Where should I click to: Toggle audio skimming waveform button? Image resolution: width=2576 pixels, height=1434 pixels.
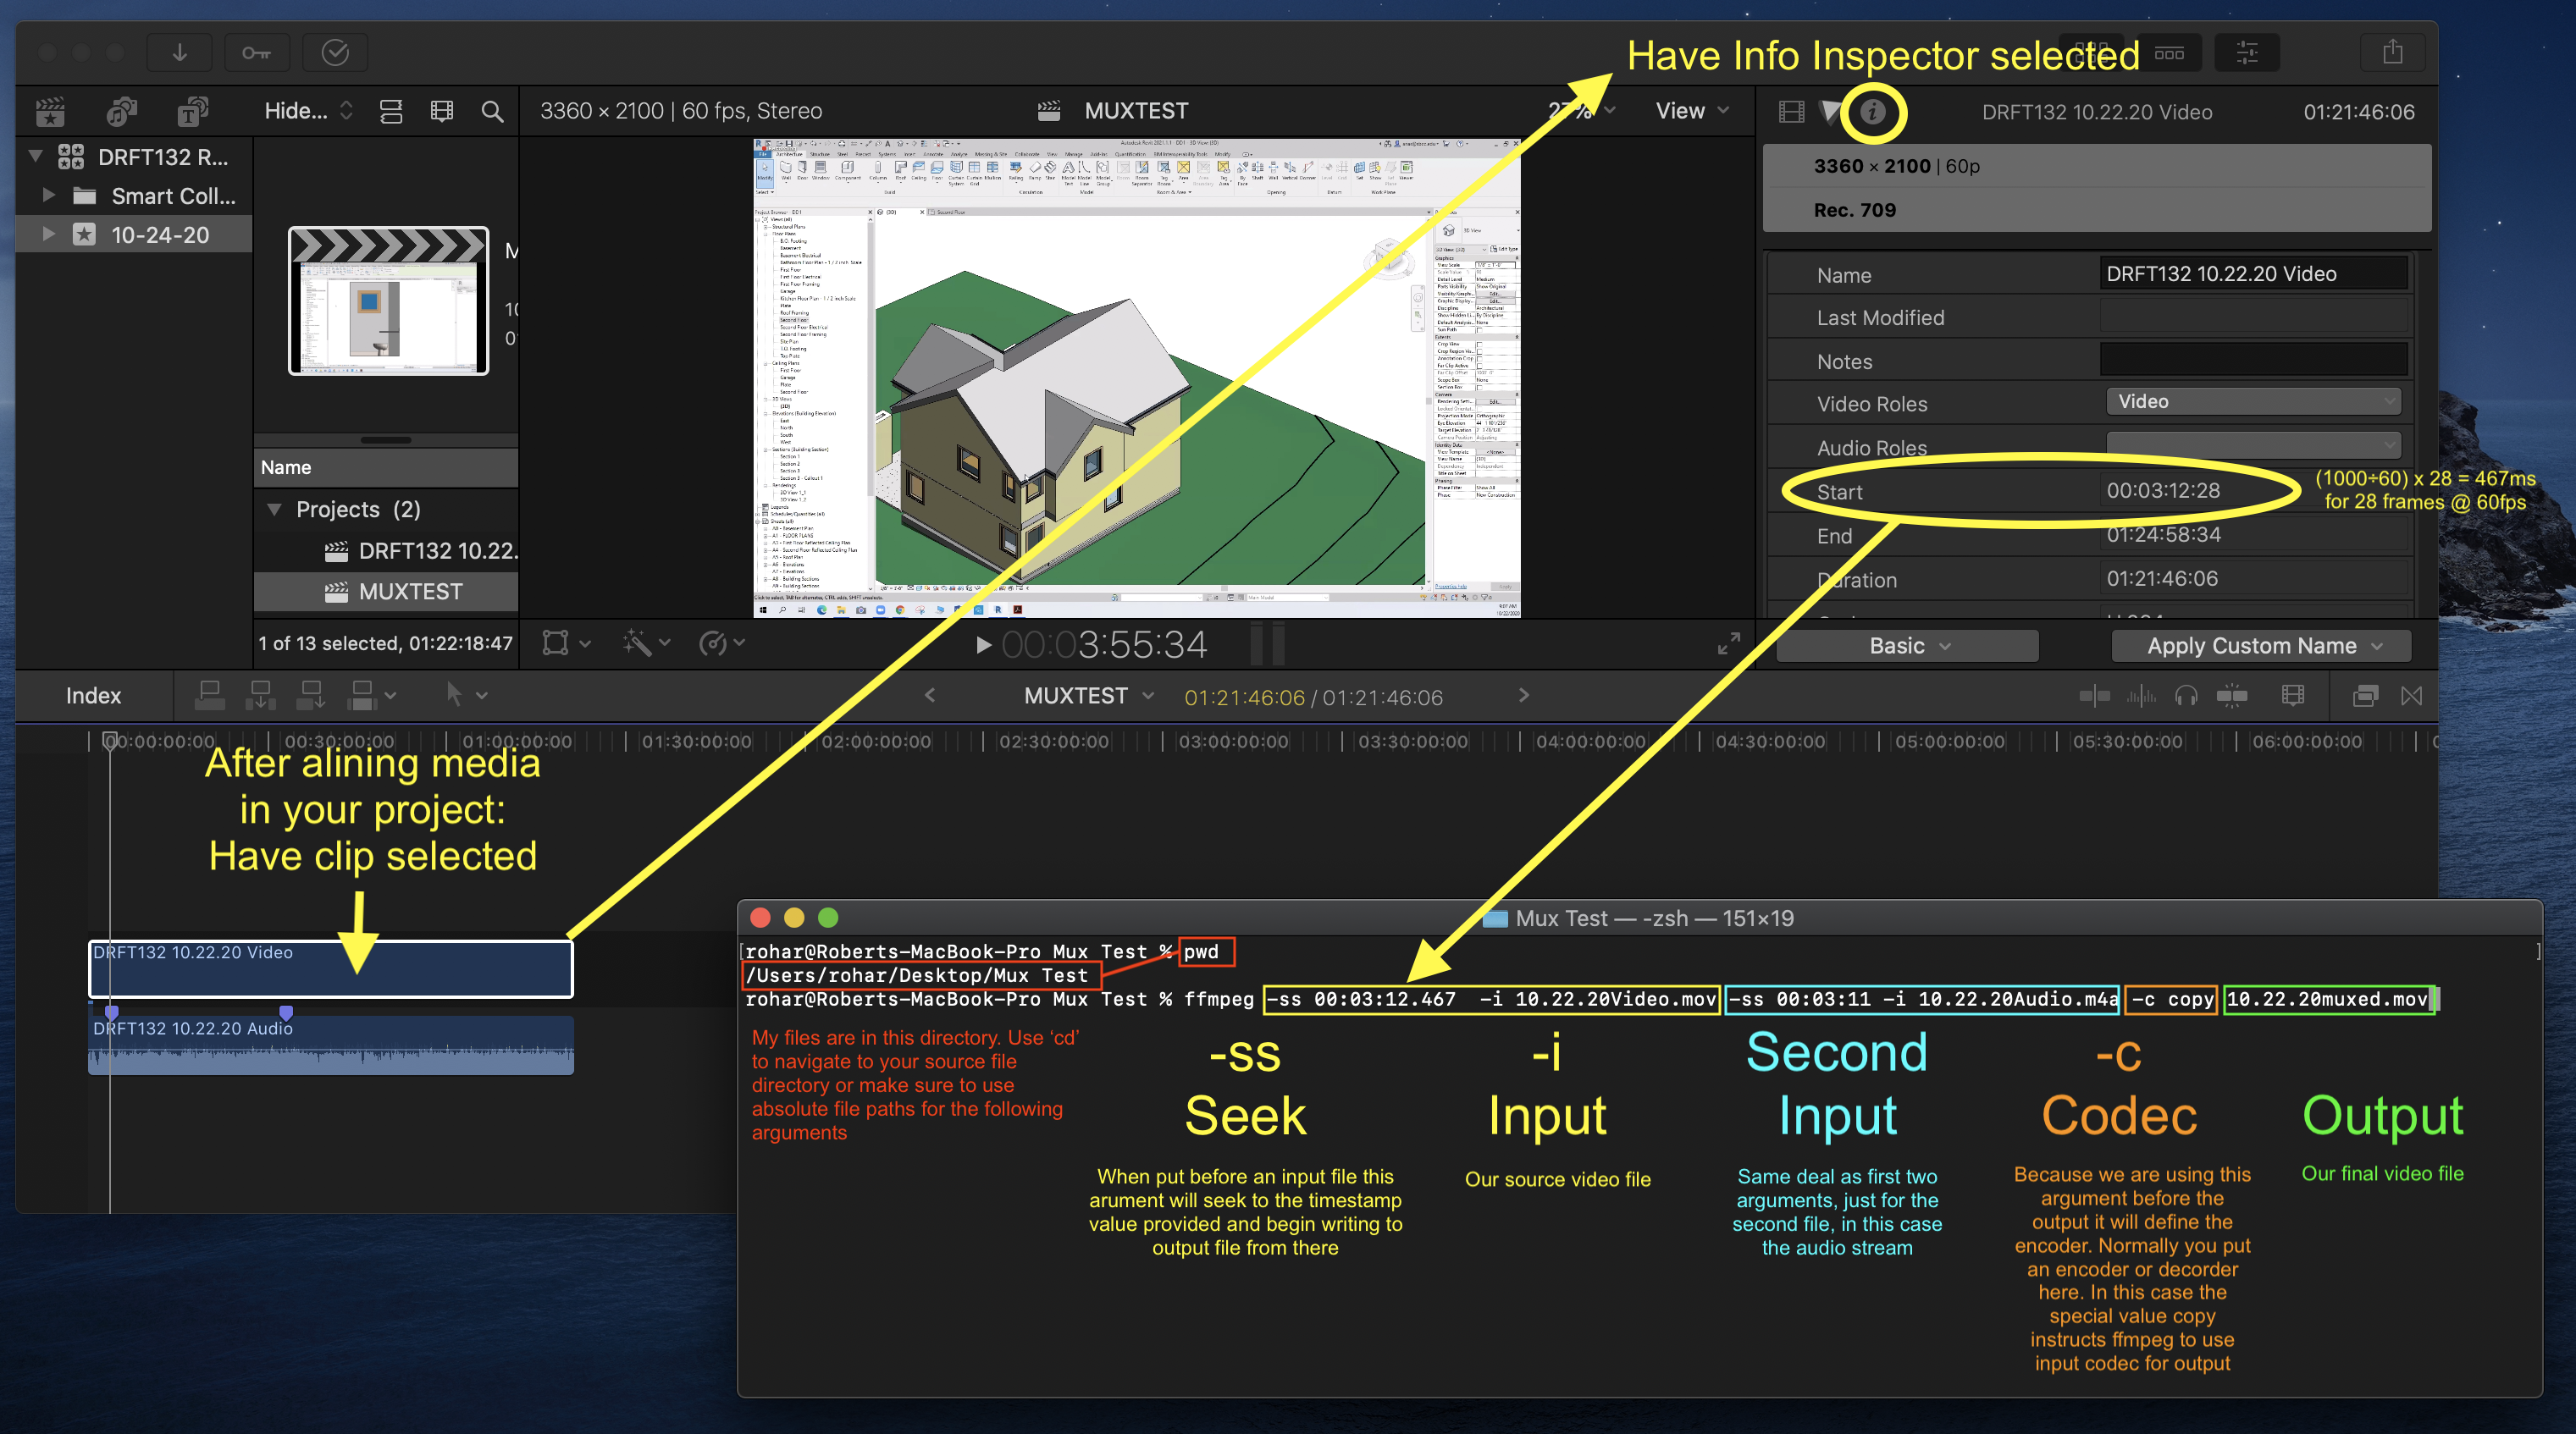2140,696
